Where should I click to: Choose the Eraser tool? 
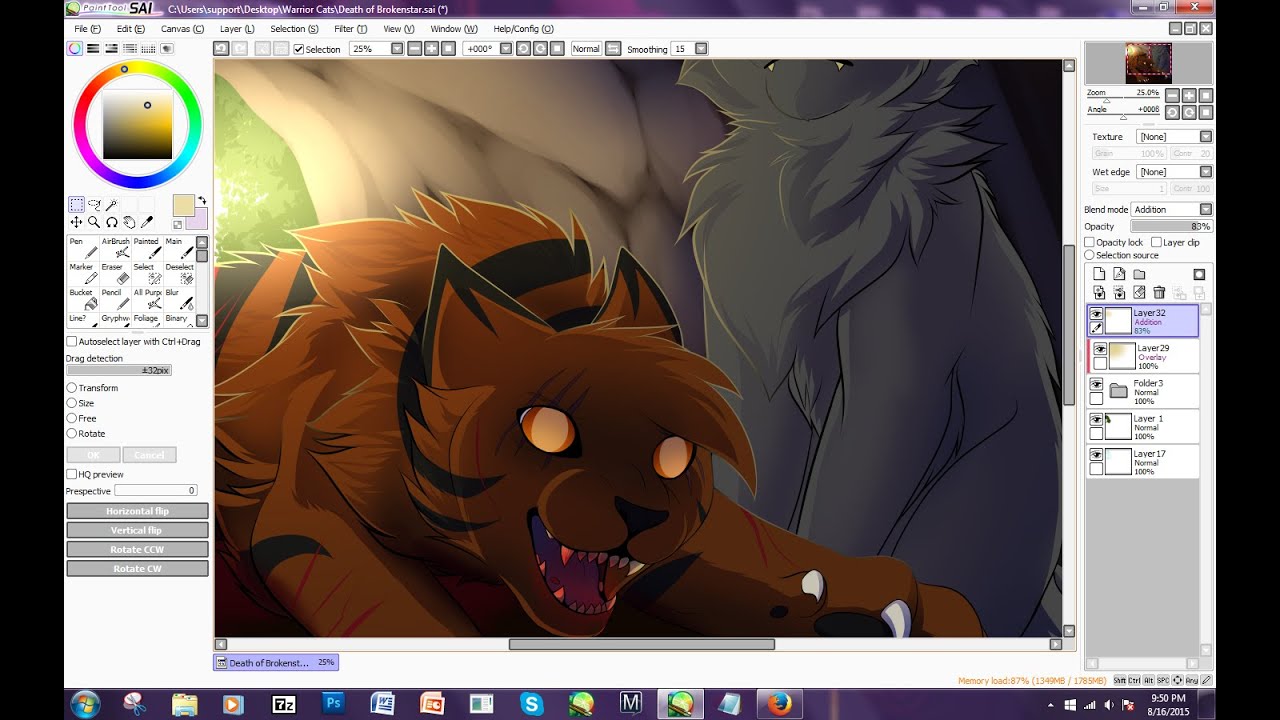tap(116, 274)
